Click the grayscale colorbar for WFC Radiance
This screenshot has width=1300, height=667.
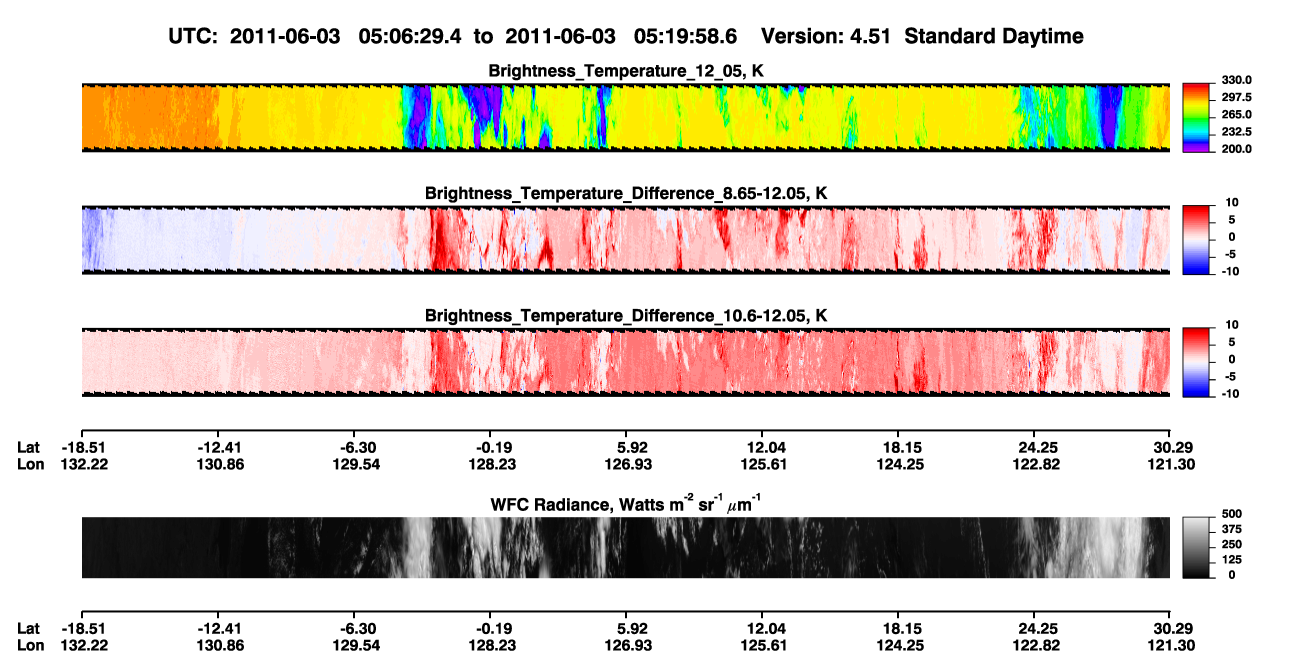[1196, 547]
